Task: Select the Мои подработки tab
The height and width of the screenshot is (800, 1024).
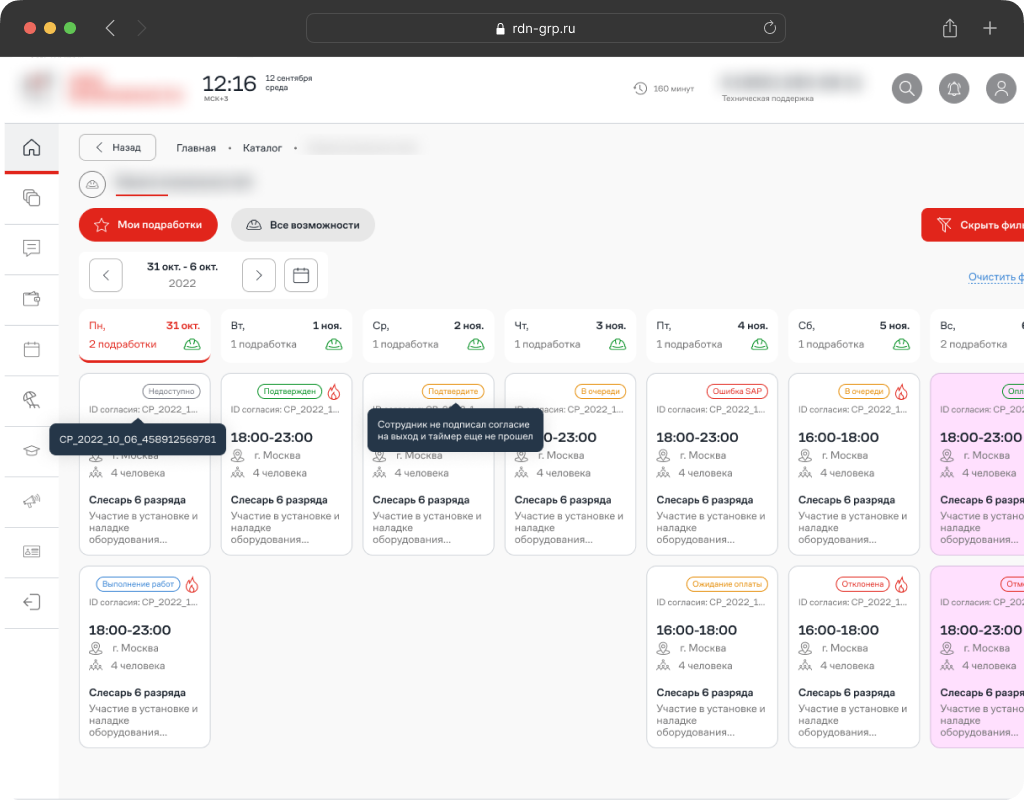Action: click(148, 225)
